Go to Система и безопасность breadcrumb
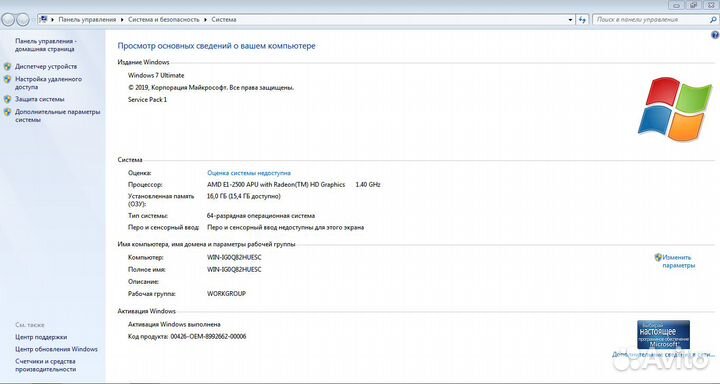This screenshot has width=720, height=384. coord(164,20)
